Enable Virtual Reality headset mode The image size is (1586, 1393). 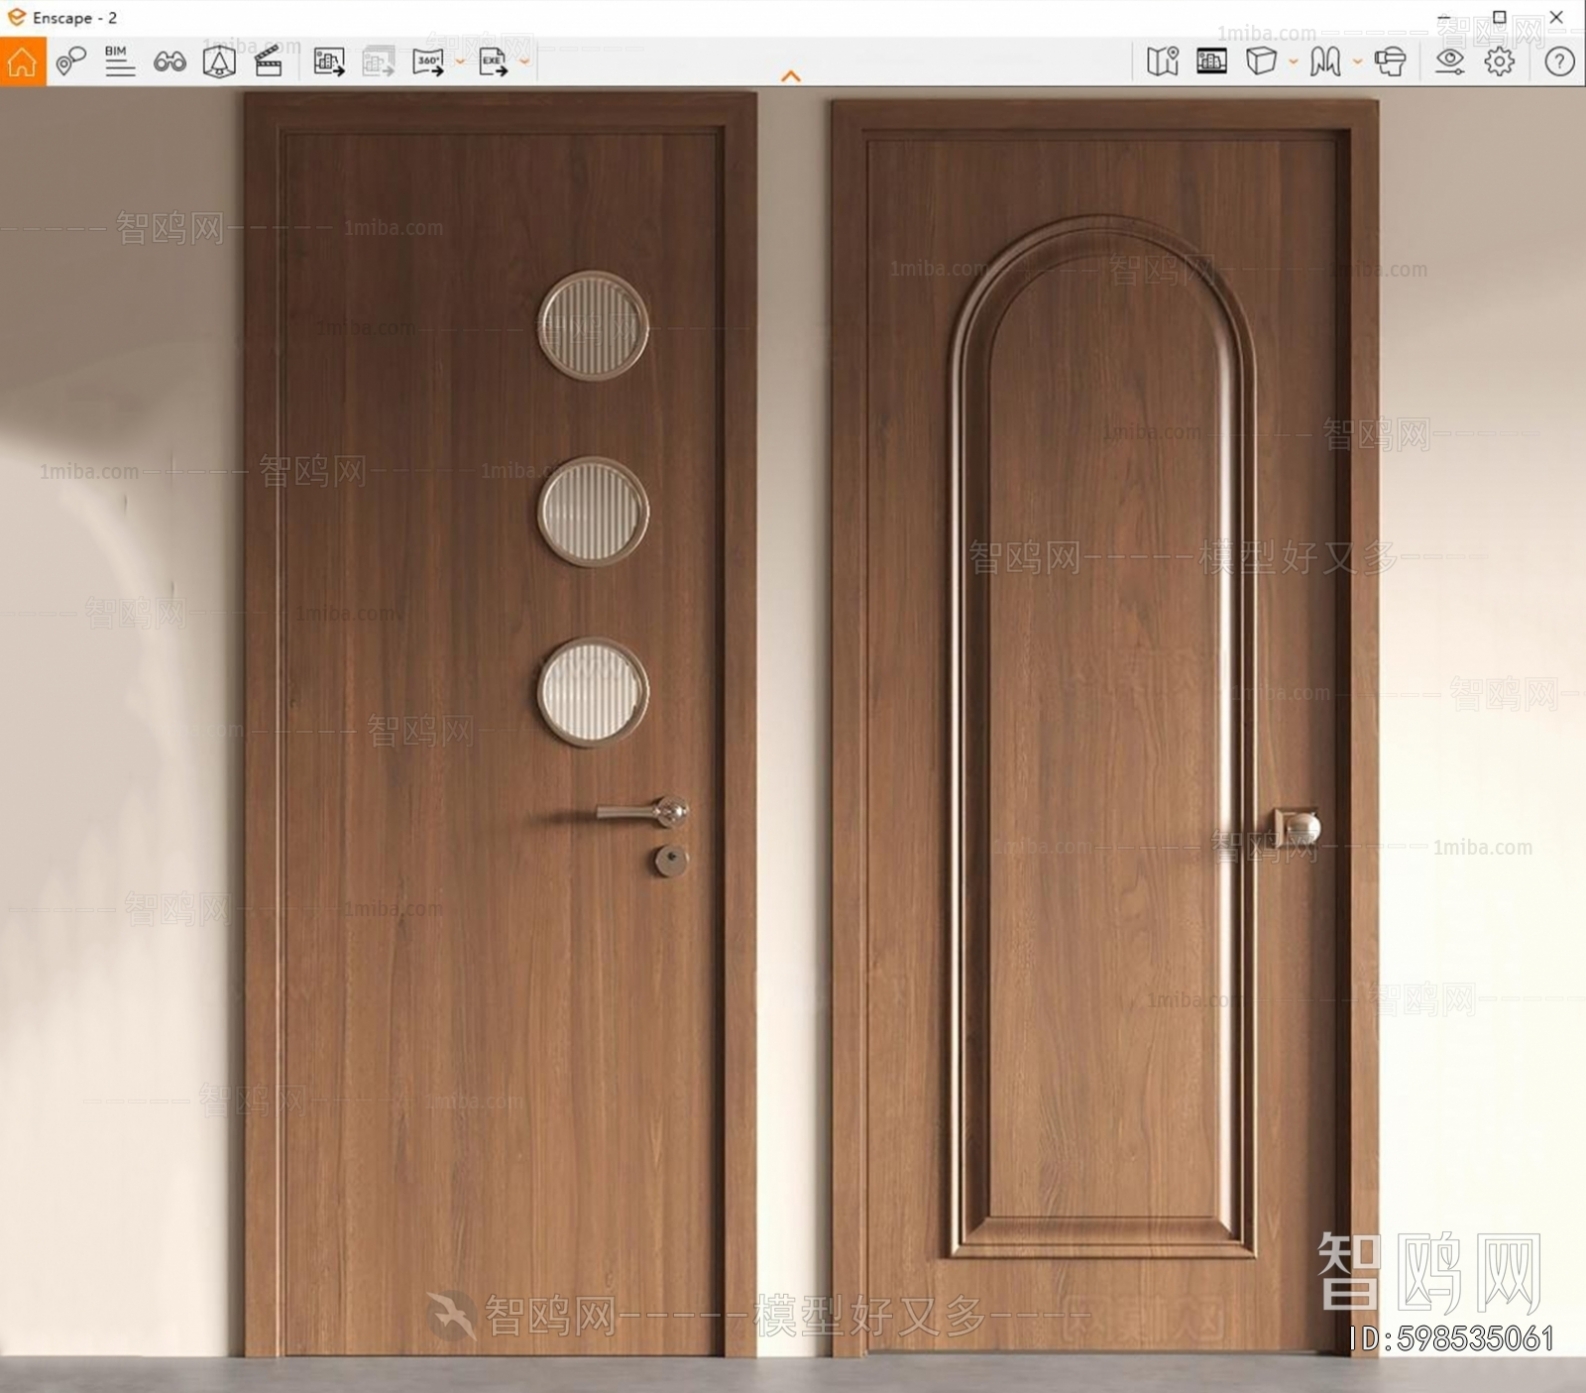[x=1390, y=61]
